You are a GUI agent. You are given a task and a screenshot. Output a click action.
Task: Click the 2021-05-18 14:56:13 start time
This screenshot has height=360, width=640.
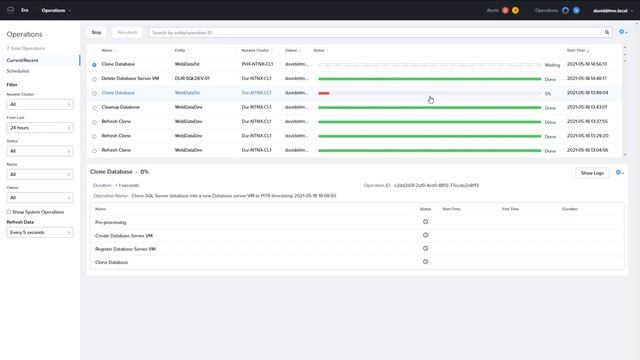tap(587, 64)
